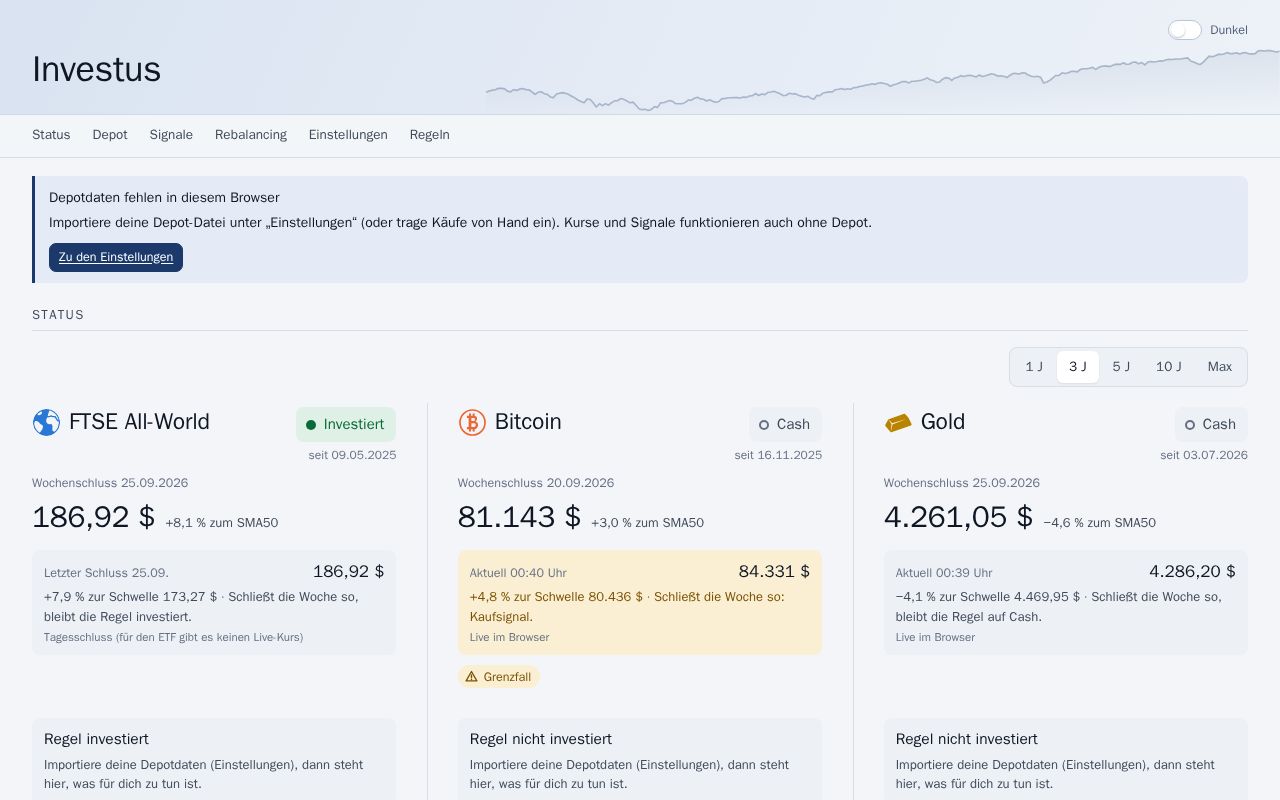1280x800 pixels.
Task: Click the Regel investiert heading
Action: [96, 739]
